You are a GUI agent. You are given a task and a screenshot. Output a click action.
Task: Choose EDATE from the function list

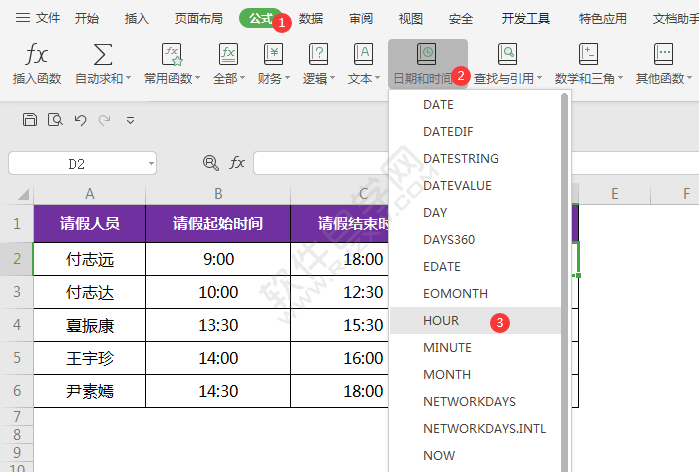coord(475,267)
